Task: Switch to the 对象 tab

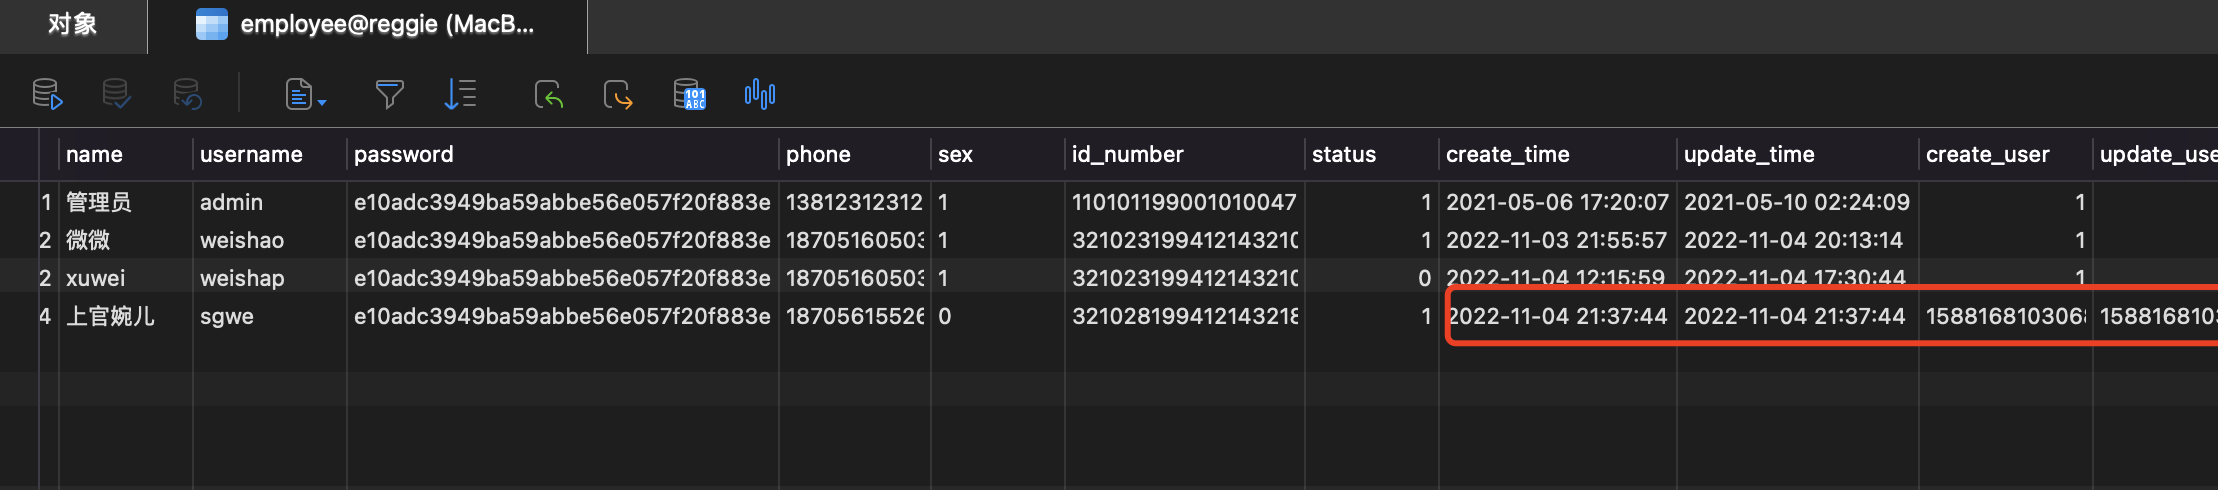Action: (73, 25)
